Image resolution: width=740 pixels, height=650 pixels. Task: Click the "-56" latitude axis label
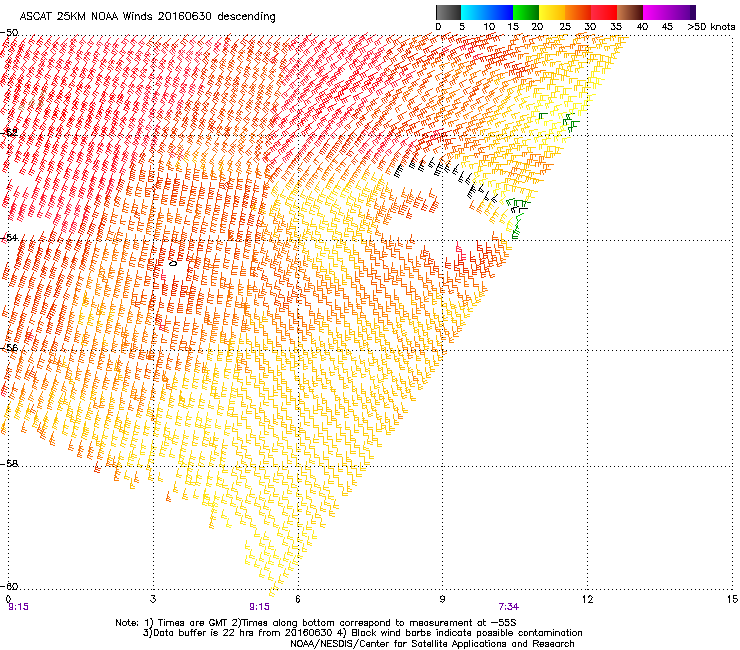point(9,348)
